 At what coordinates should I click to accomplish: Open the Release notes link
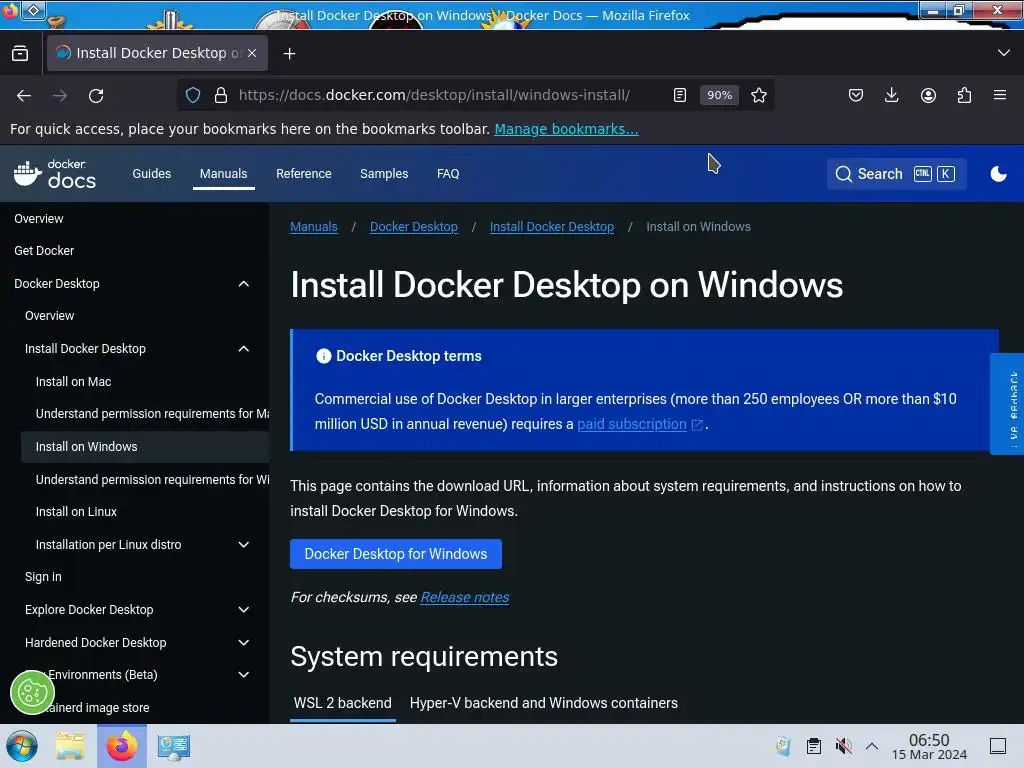click(464, 597)
